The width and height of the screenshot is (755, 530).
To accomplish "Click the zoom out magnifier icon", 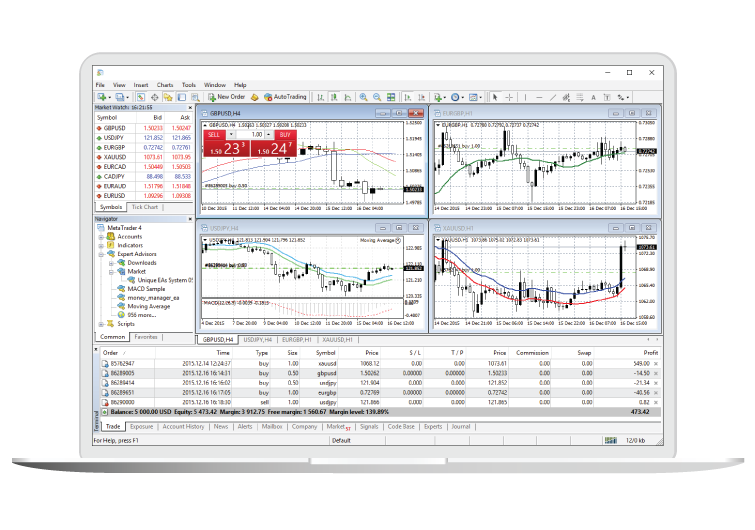I will click(377, 97).
